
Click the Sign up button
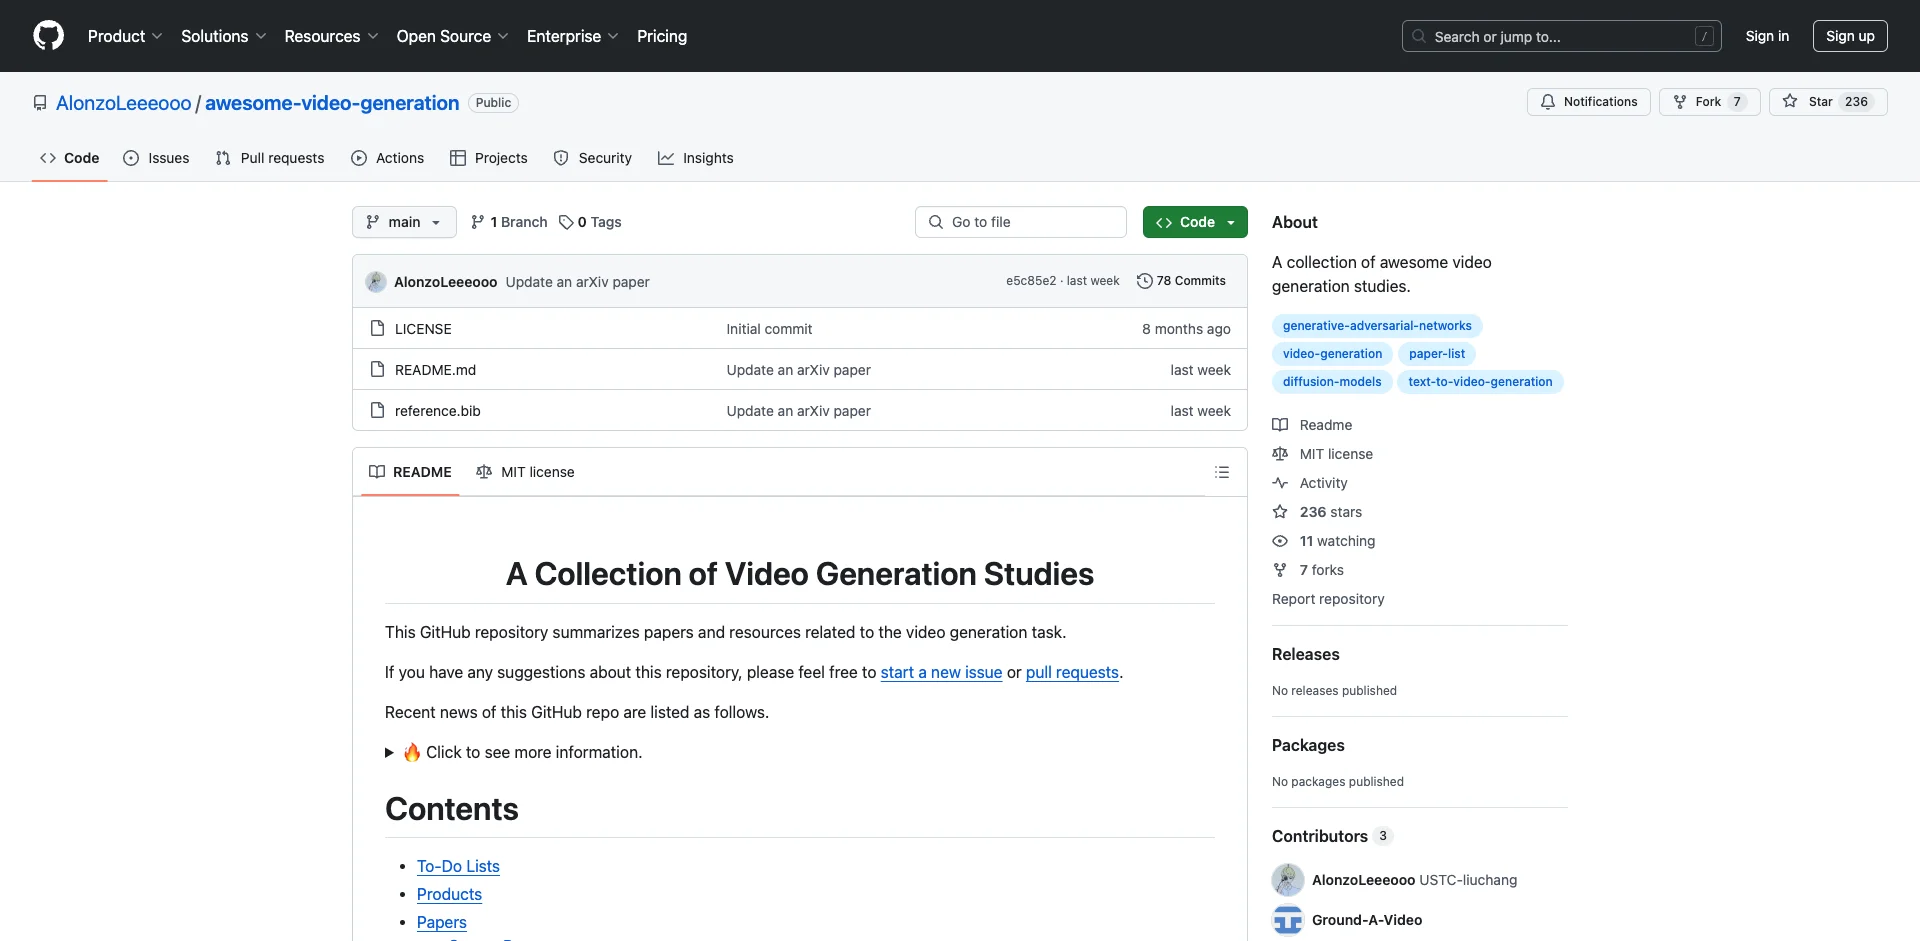pyautogui.click(x=1850, y=36)
